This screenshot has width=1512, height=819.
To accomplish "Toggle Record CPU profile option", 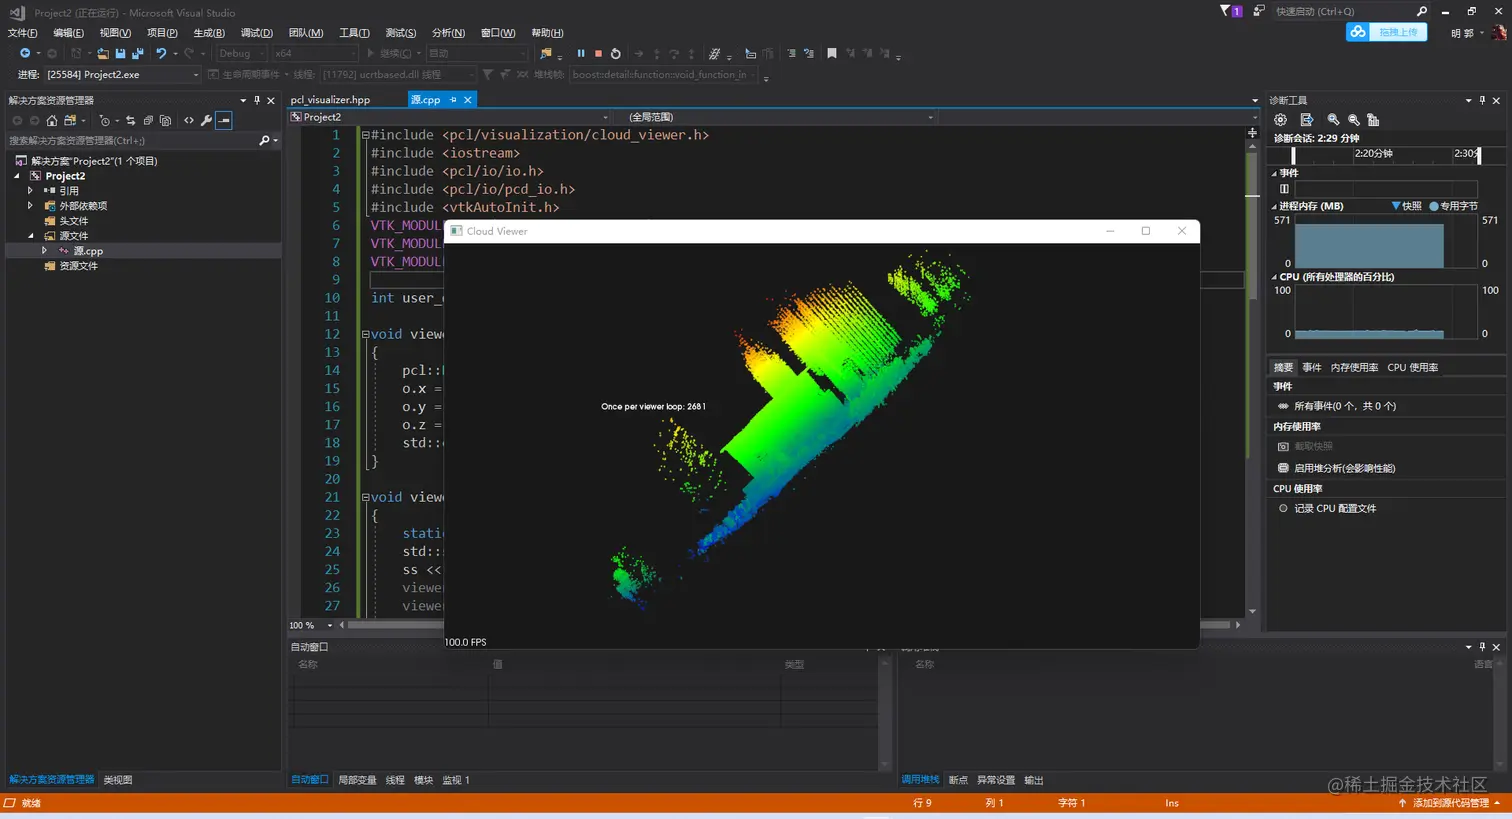I will click(1326, 508).
